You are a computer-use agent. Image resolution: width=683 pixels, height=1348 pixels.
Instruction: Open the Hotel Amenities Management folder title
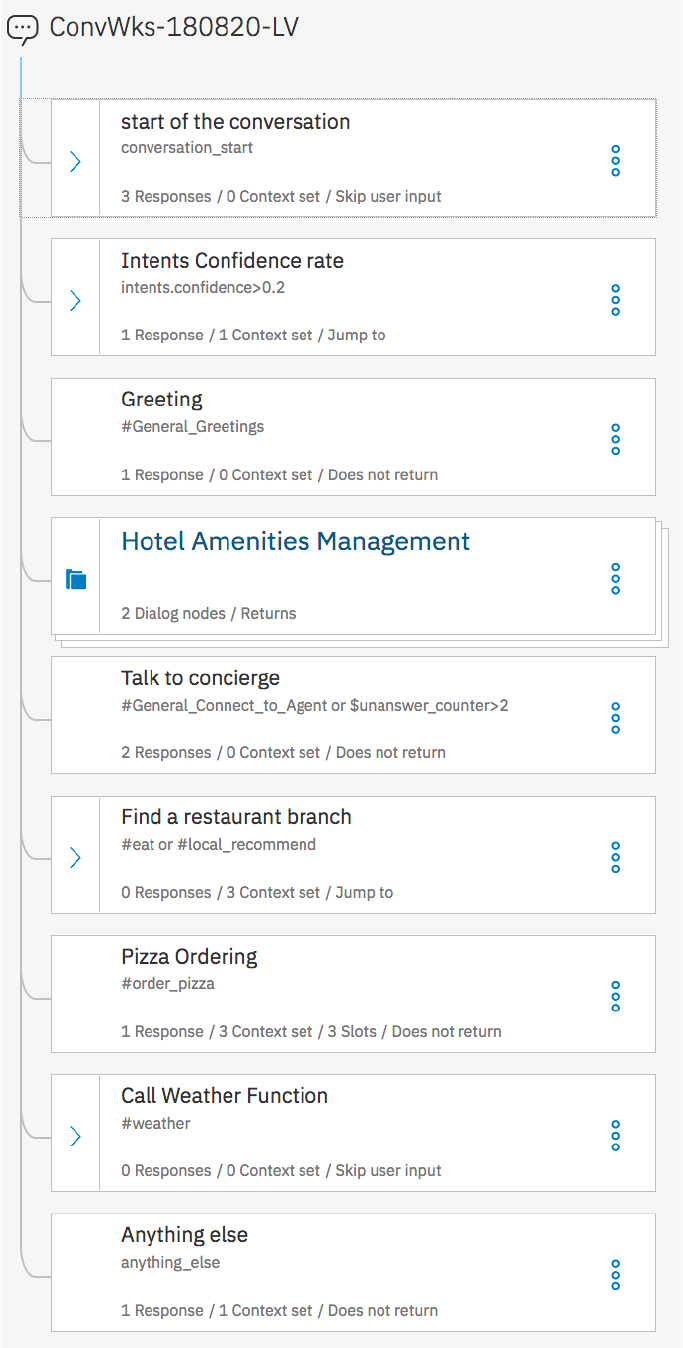[295, 542]
